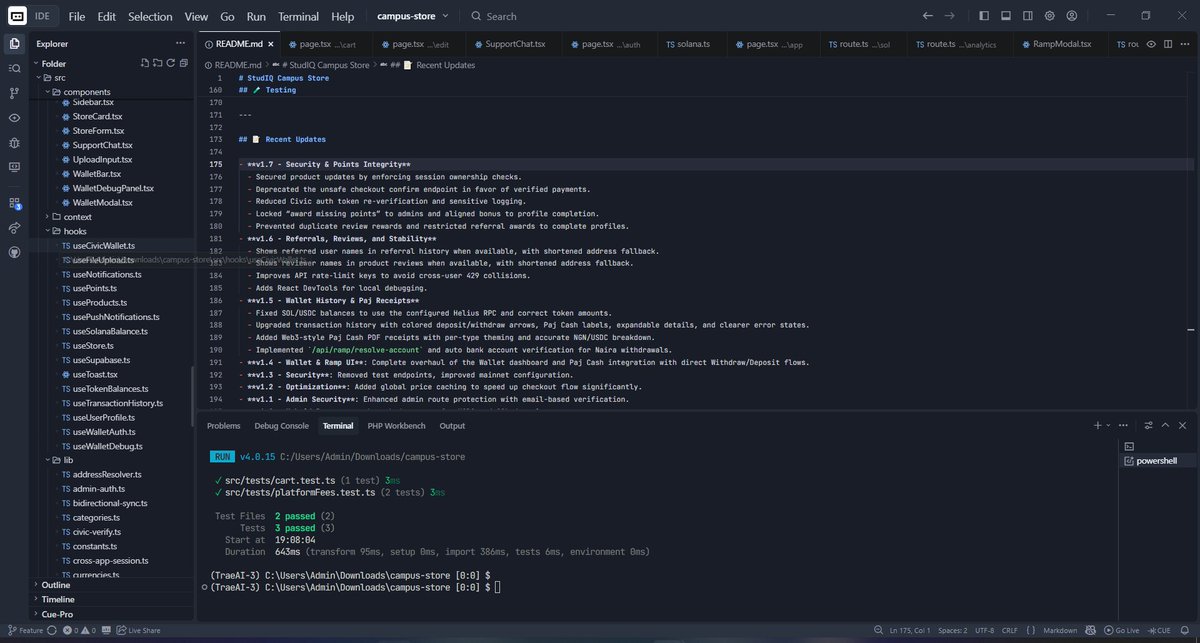Viewport: 1200px width, 643px height.
Task: Open the settings gear in title bar
Action: tap(1050, 16)
